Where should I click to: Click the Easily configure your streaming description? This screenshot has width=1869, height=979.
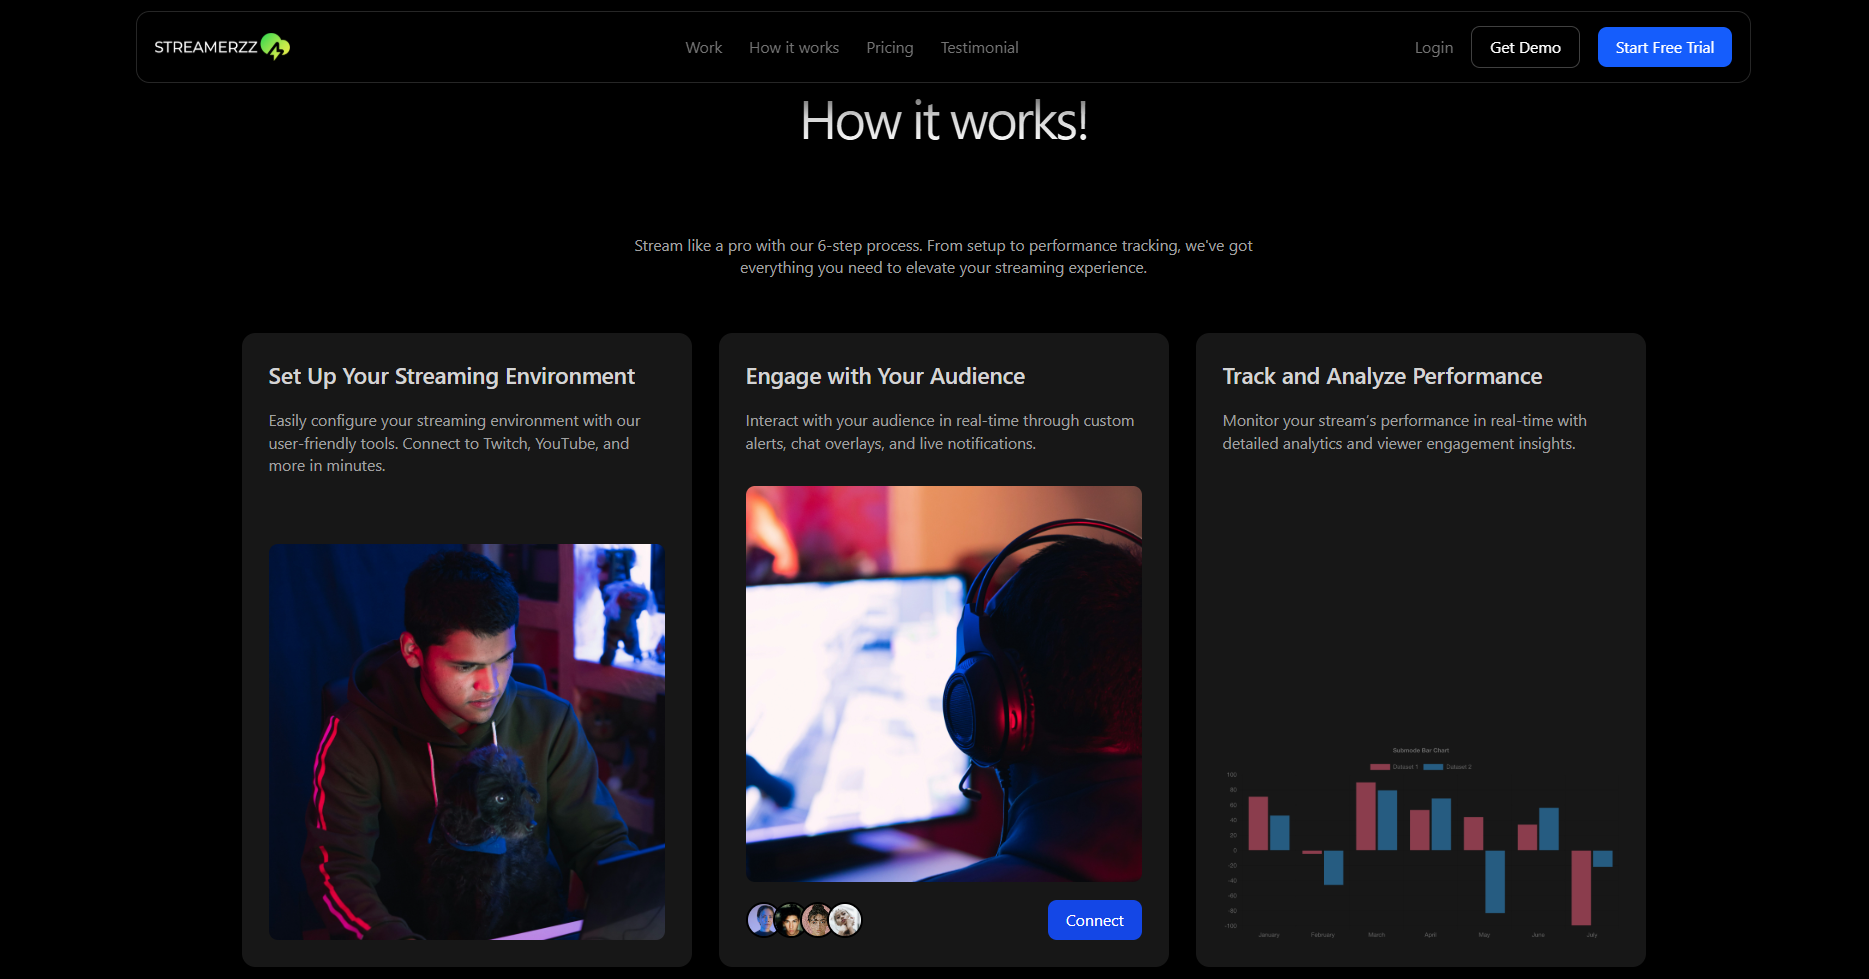point(455,443)
